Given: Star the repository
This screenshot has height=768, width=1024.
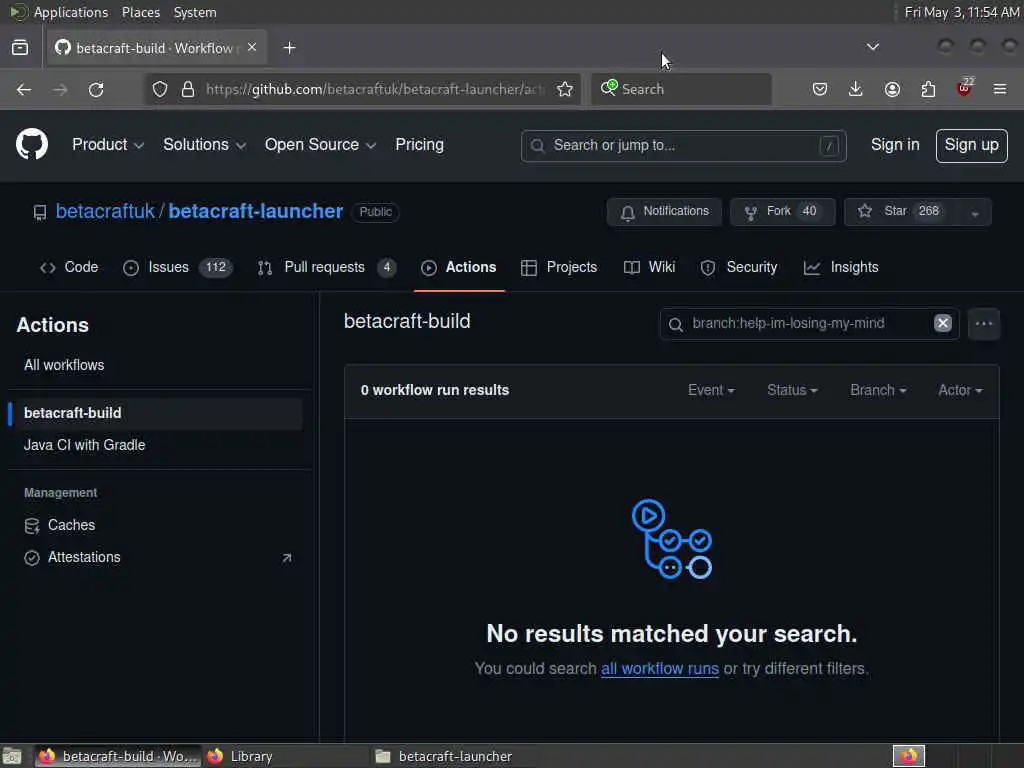Looking at the screenshot, I should pyautogui.click(x=902, y=212).
